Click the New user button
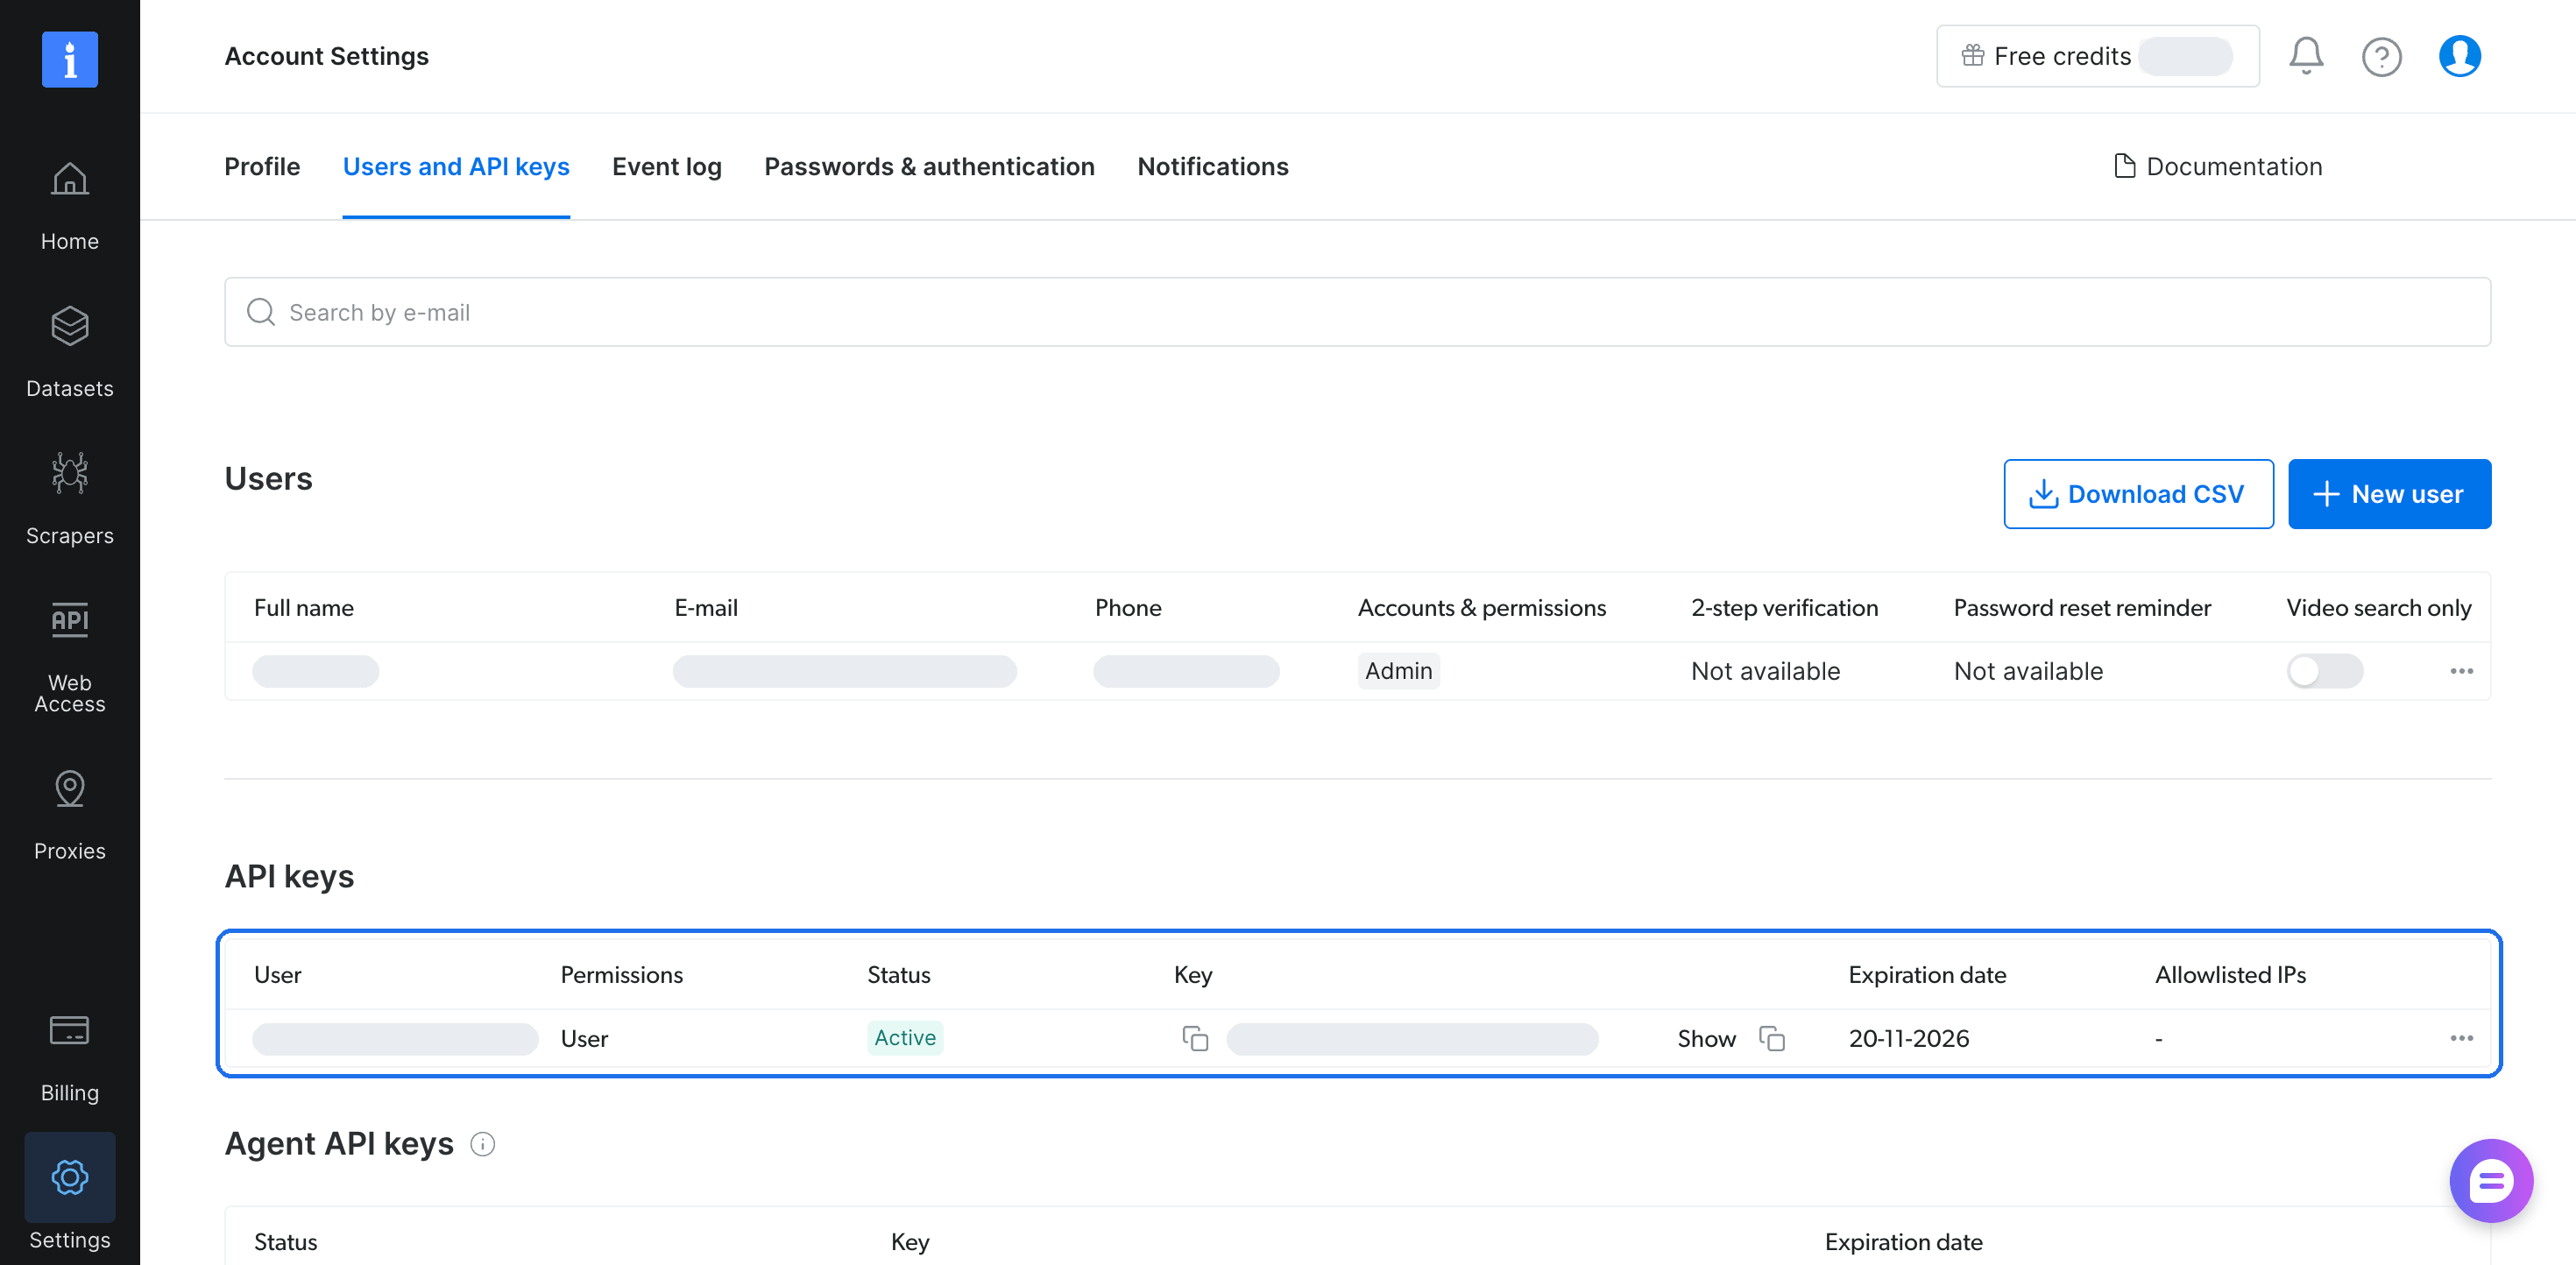 tap(2389, 494)
